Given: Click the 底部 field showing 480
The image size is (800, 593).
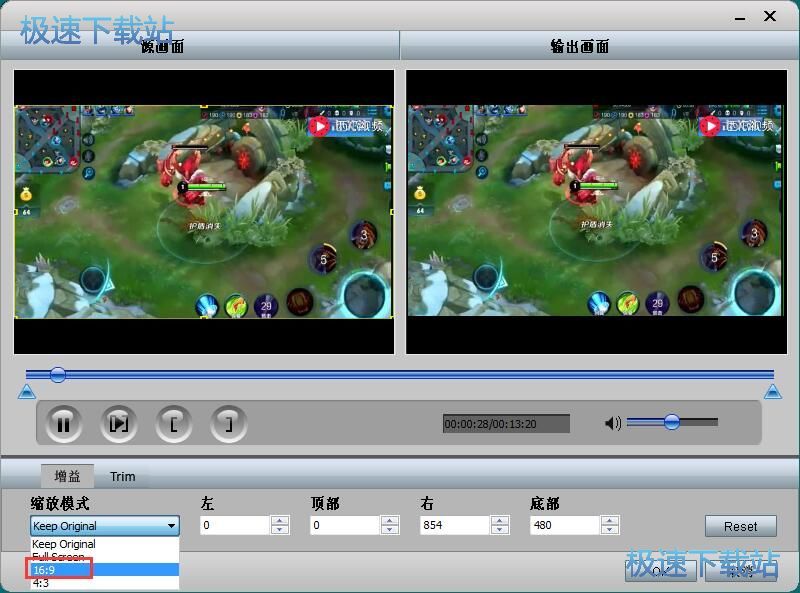Looking at the screenshot, I should 565,525.
